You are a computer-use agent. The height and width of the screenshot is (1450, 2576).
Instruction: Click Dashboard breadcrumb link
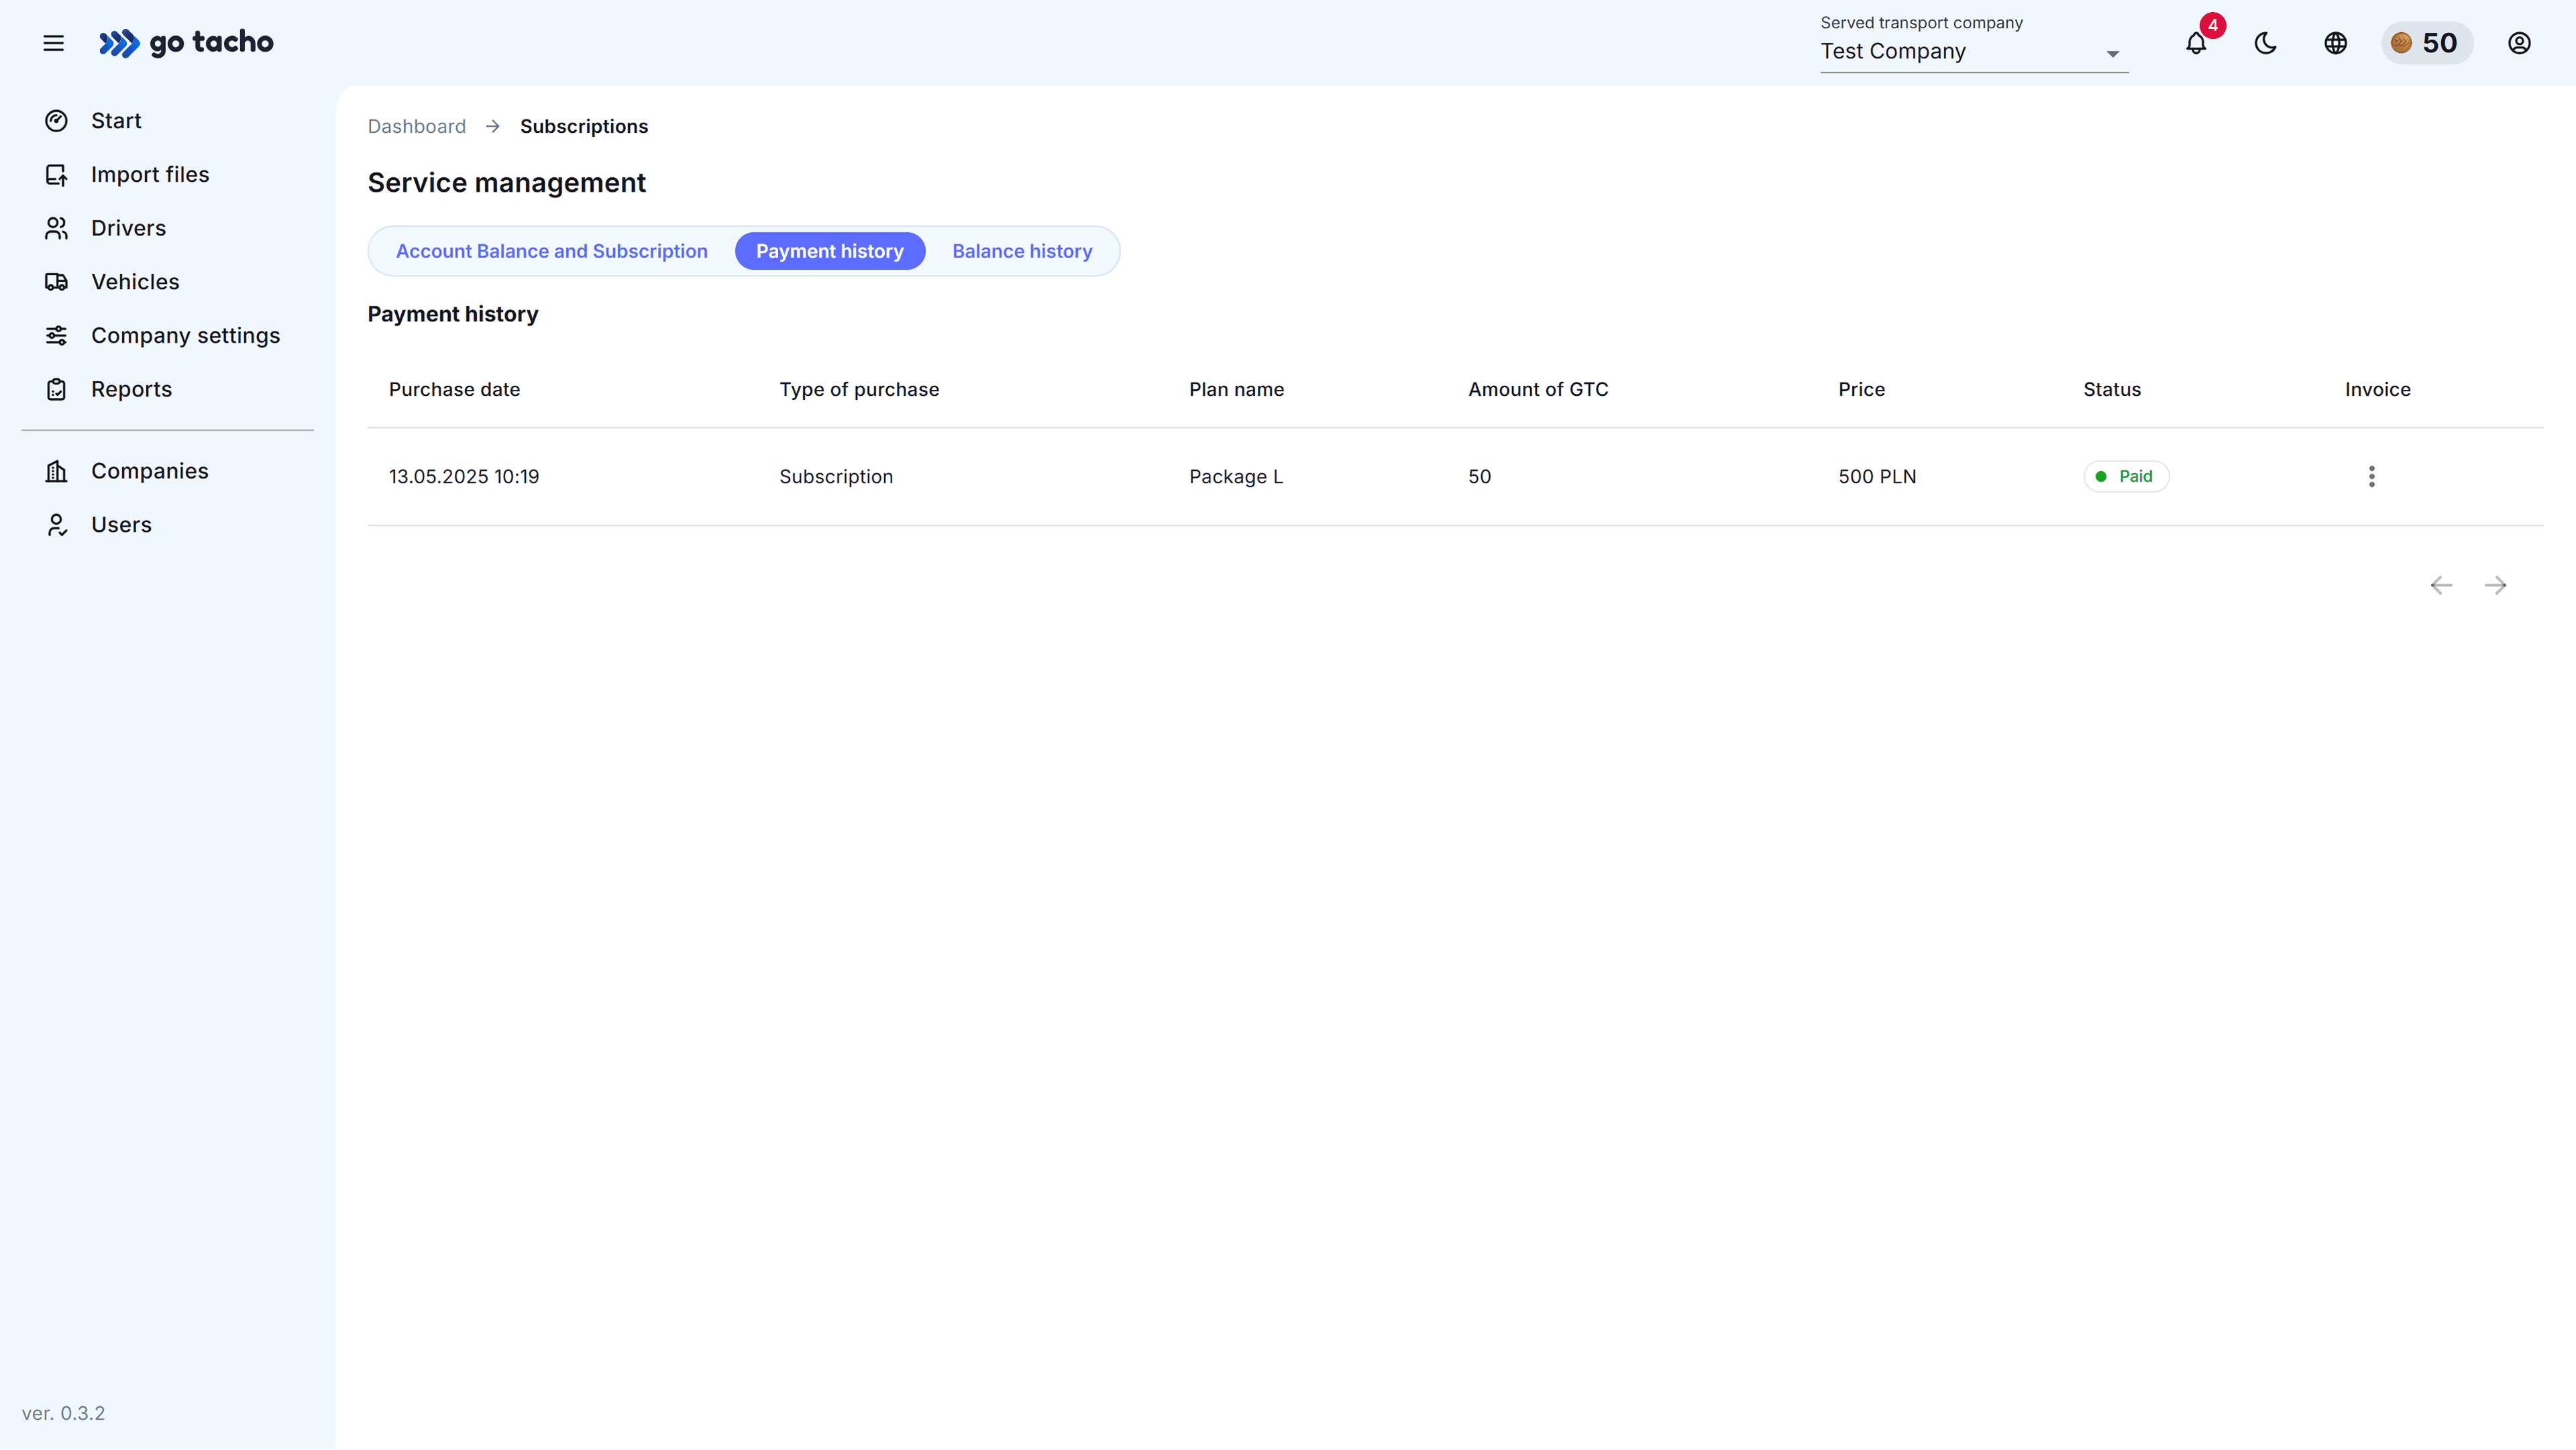pos(417,127)
